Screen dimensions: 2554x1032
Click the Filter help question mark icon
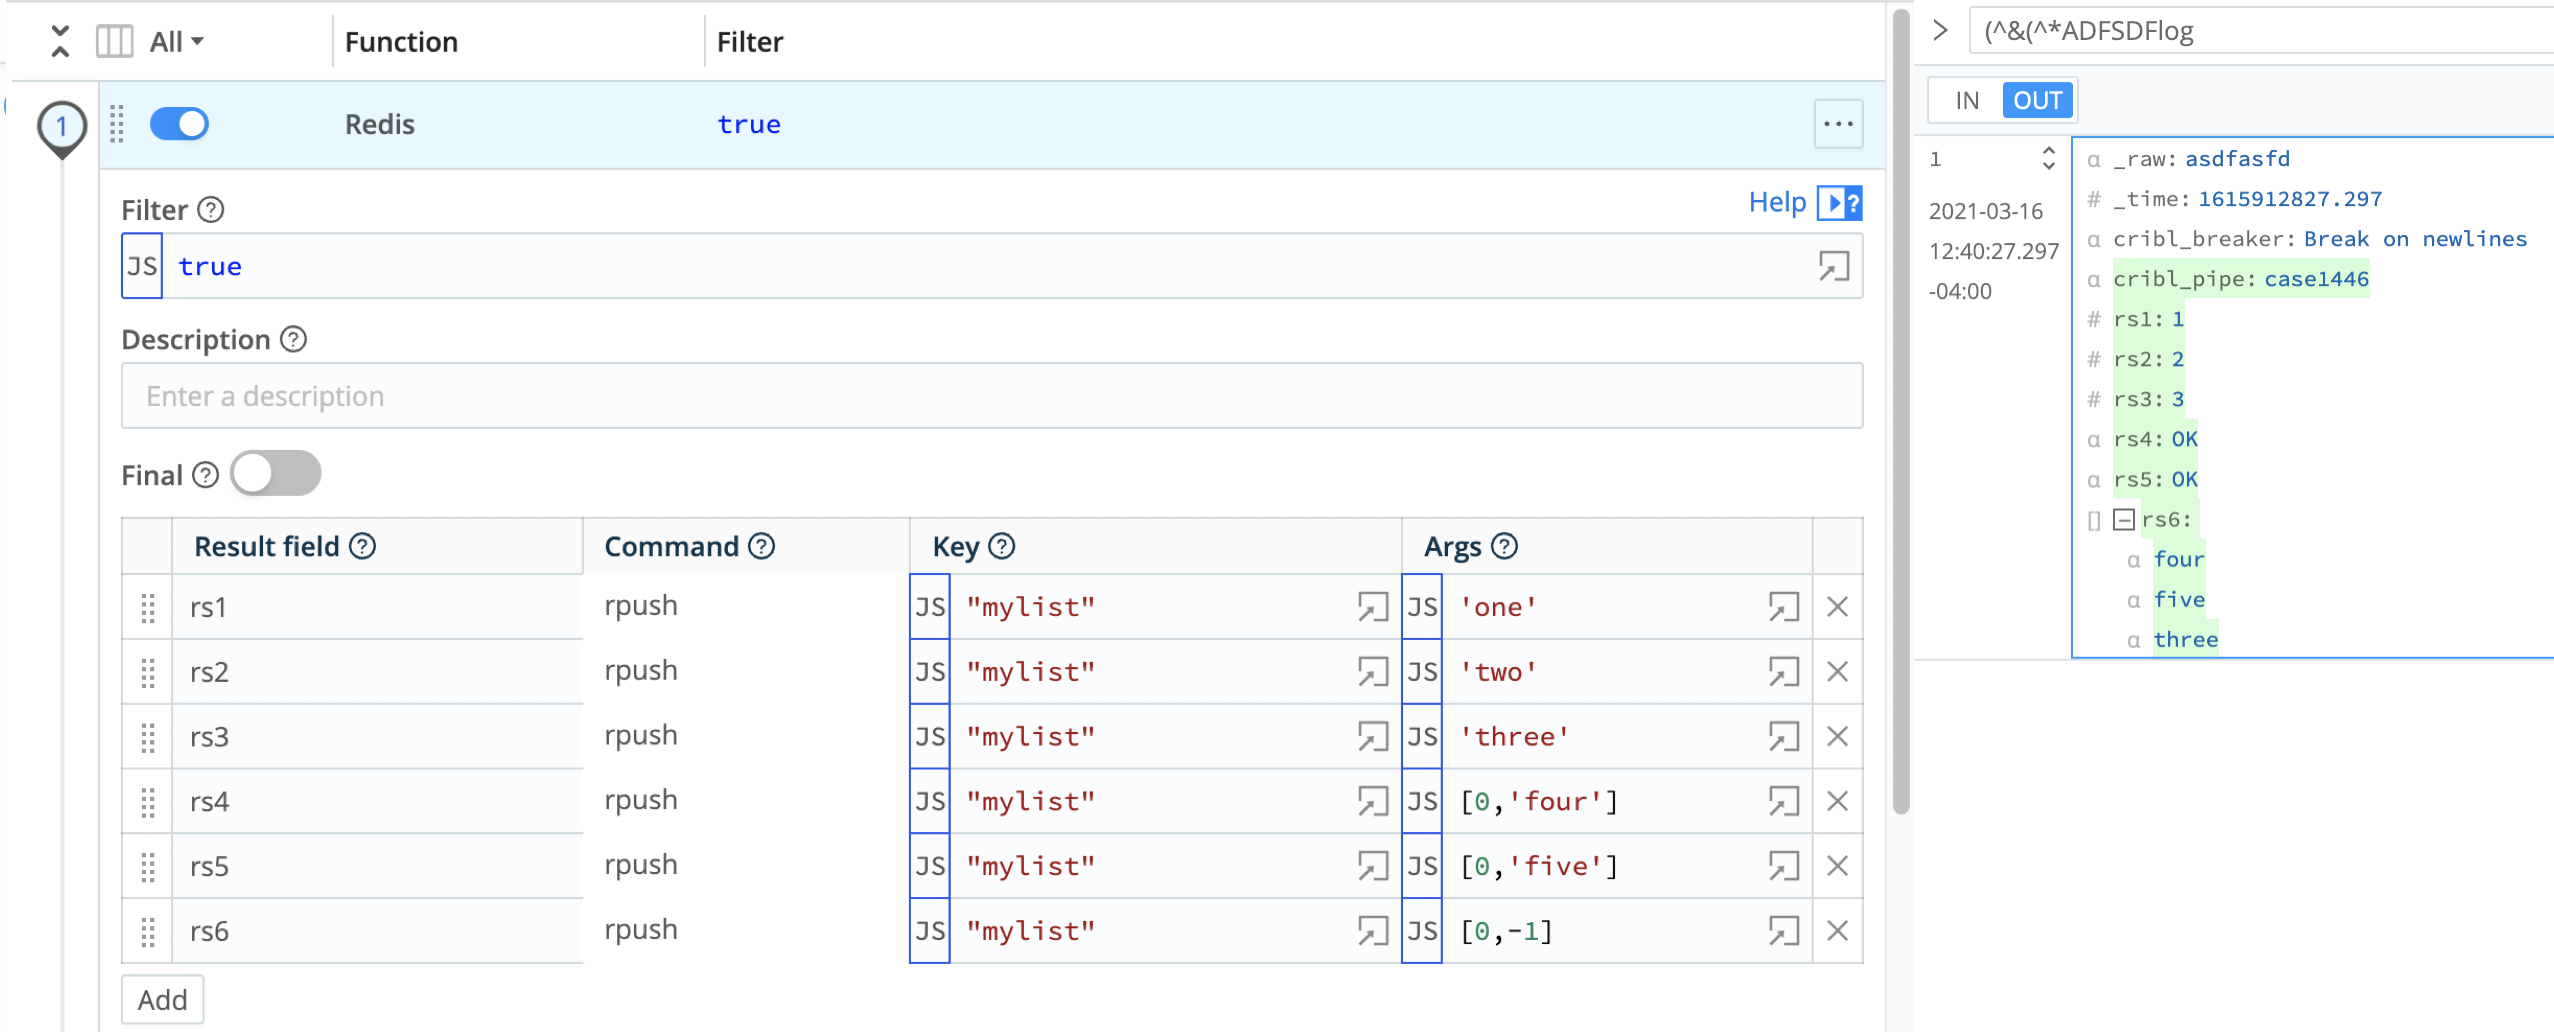pos(210,210)
